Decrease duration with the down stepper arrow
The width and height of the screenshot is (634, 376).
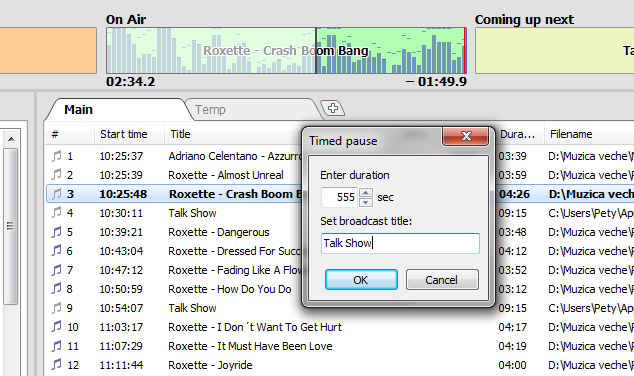point(366,202)
